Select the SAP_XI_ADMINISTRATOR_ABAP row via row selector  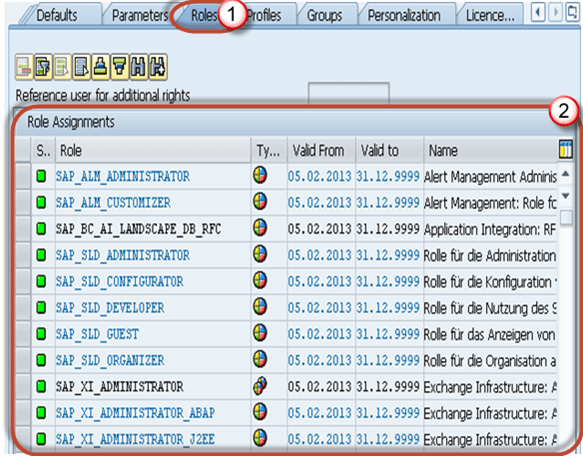pyautogui.click(x=23, y=412)
